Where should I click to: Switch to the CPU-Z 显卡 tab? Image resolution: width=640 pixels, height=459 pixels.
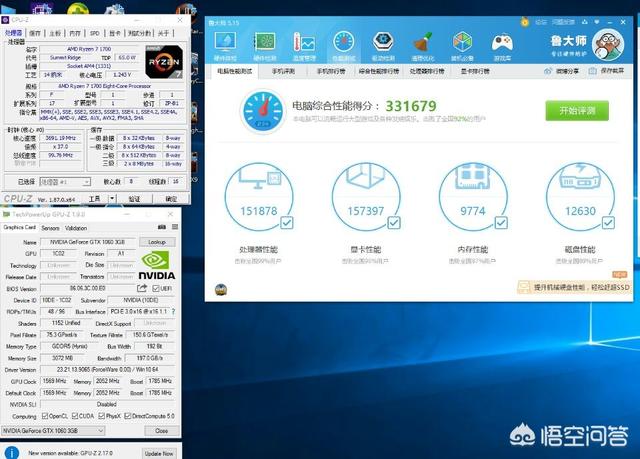(x=115, y=33)
